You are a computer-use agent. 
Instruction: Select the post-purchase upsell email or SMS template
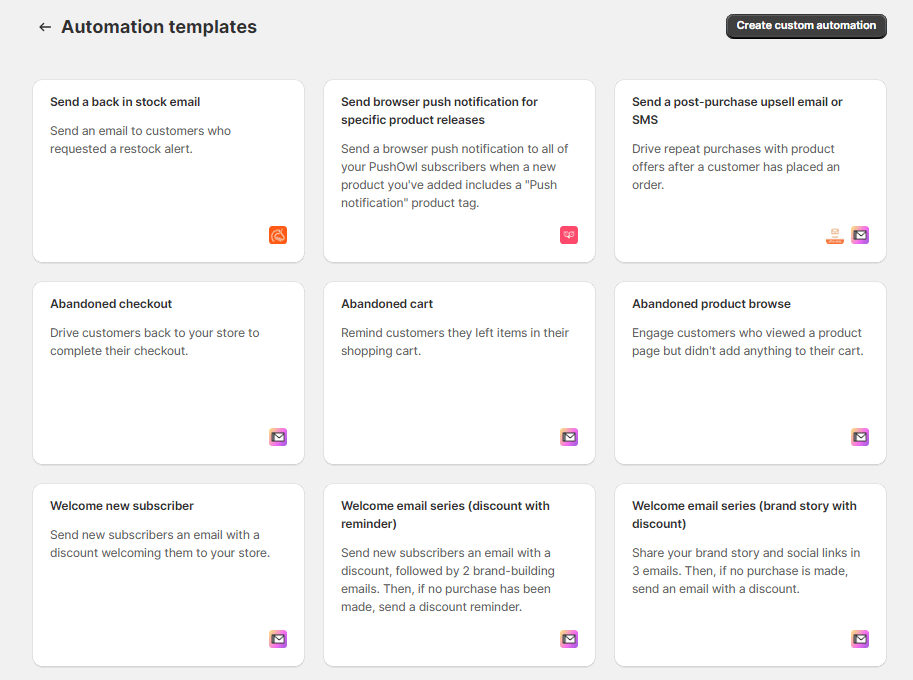click(x=750, y=170)
